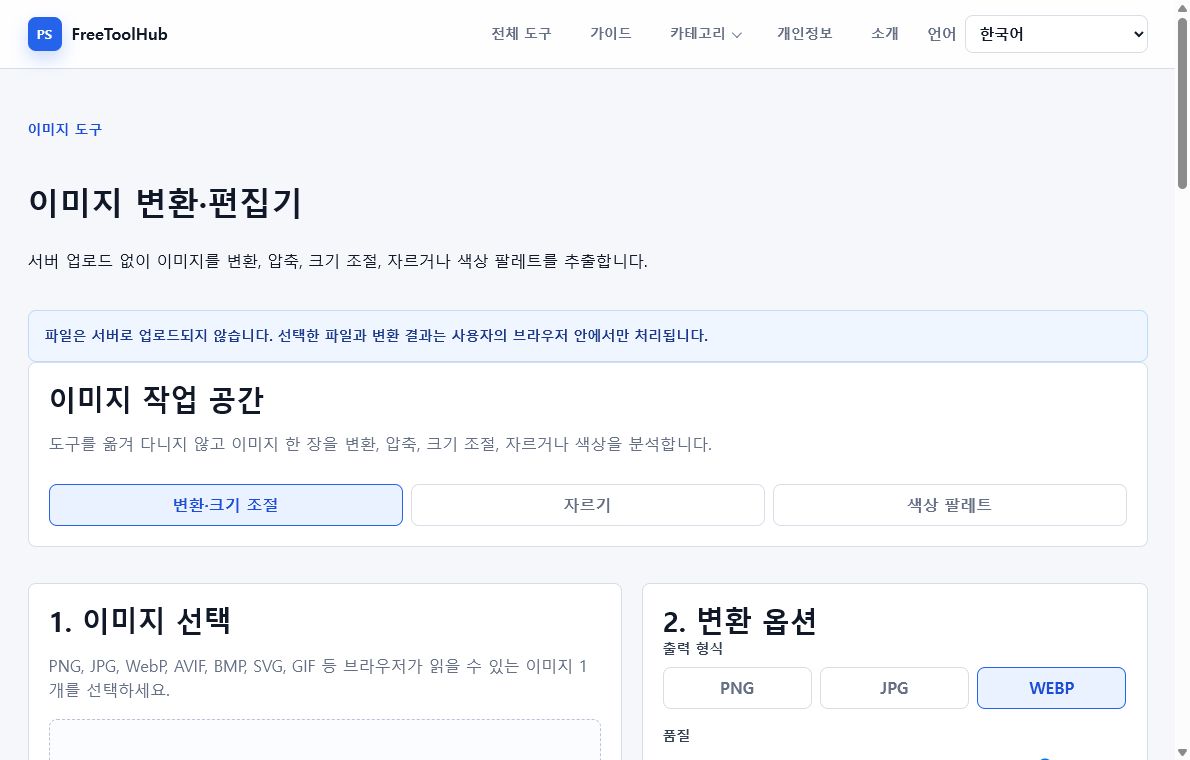Click the page vertical scrollbar thumb
Viewport: 1190px width, 760px height.
(1182, 102)
